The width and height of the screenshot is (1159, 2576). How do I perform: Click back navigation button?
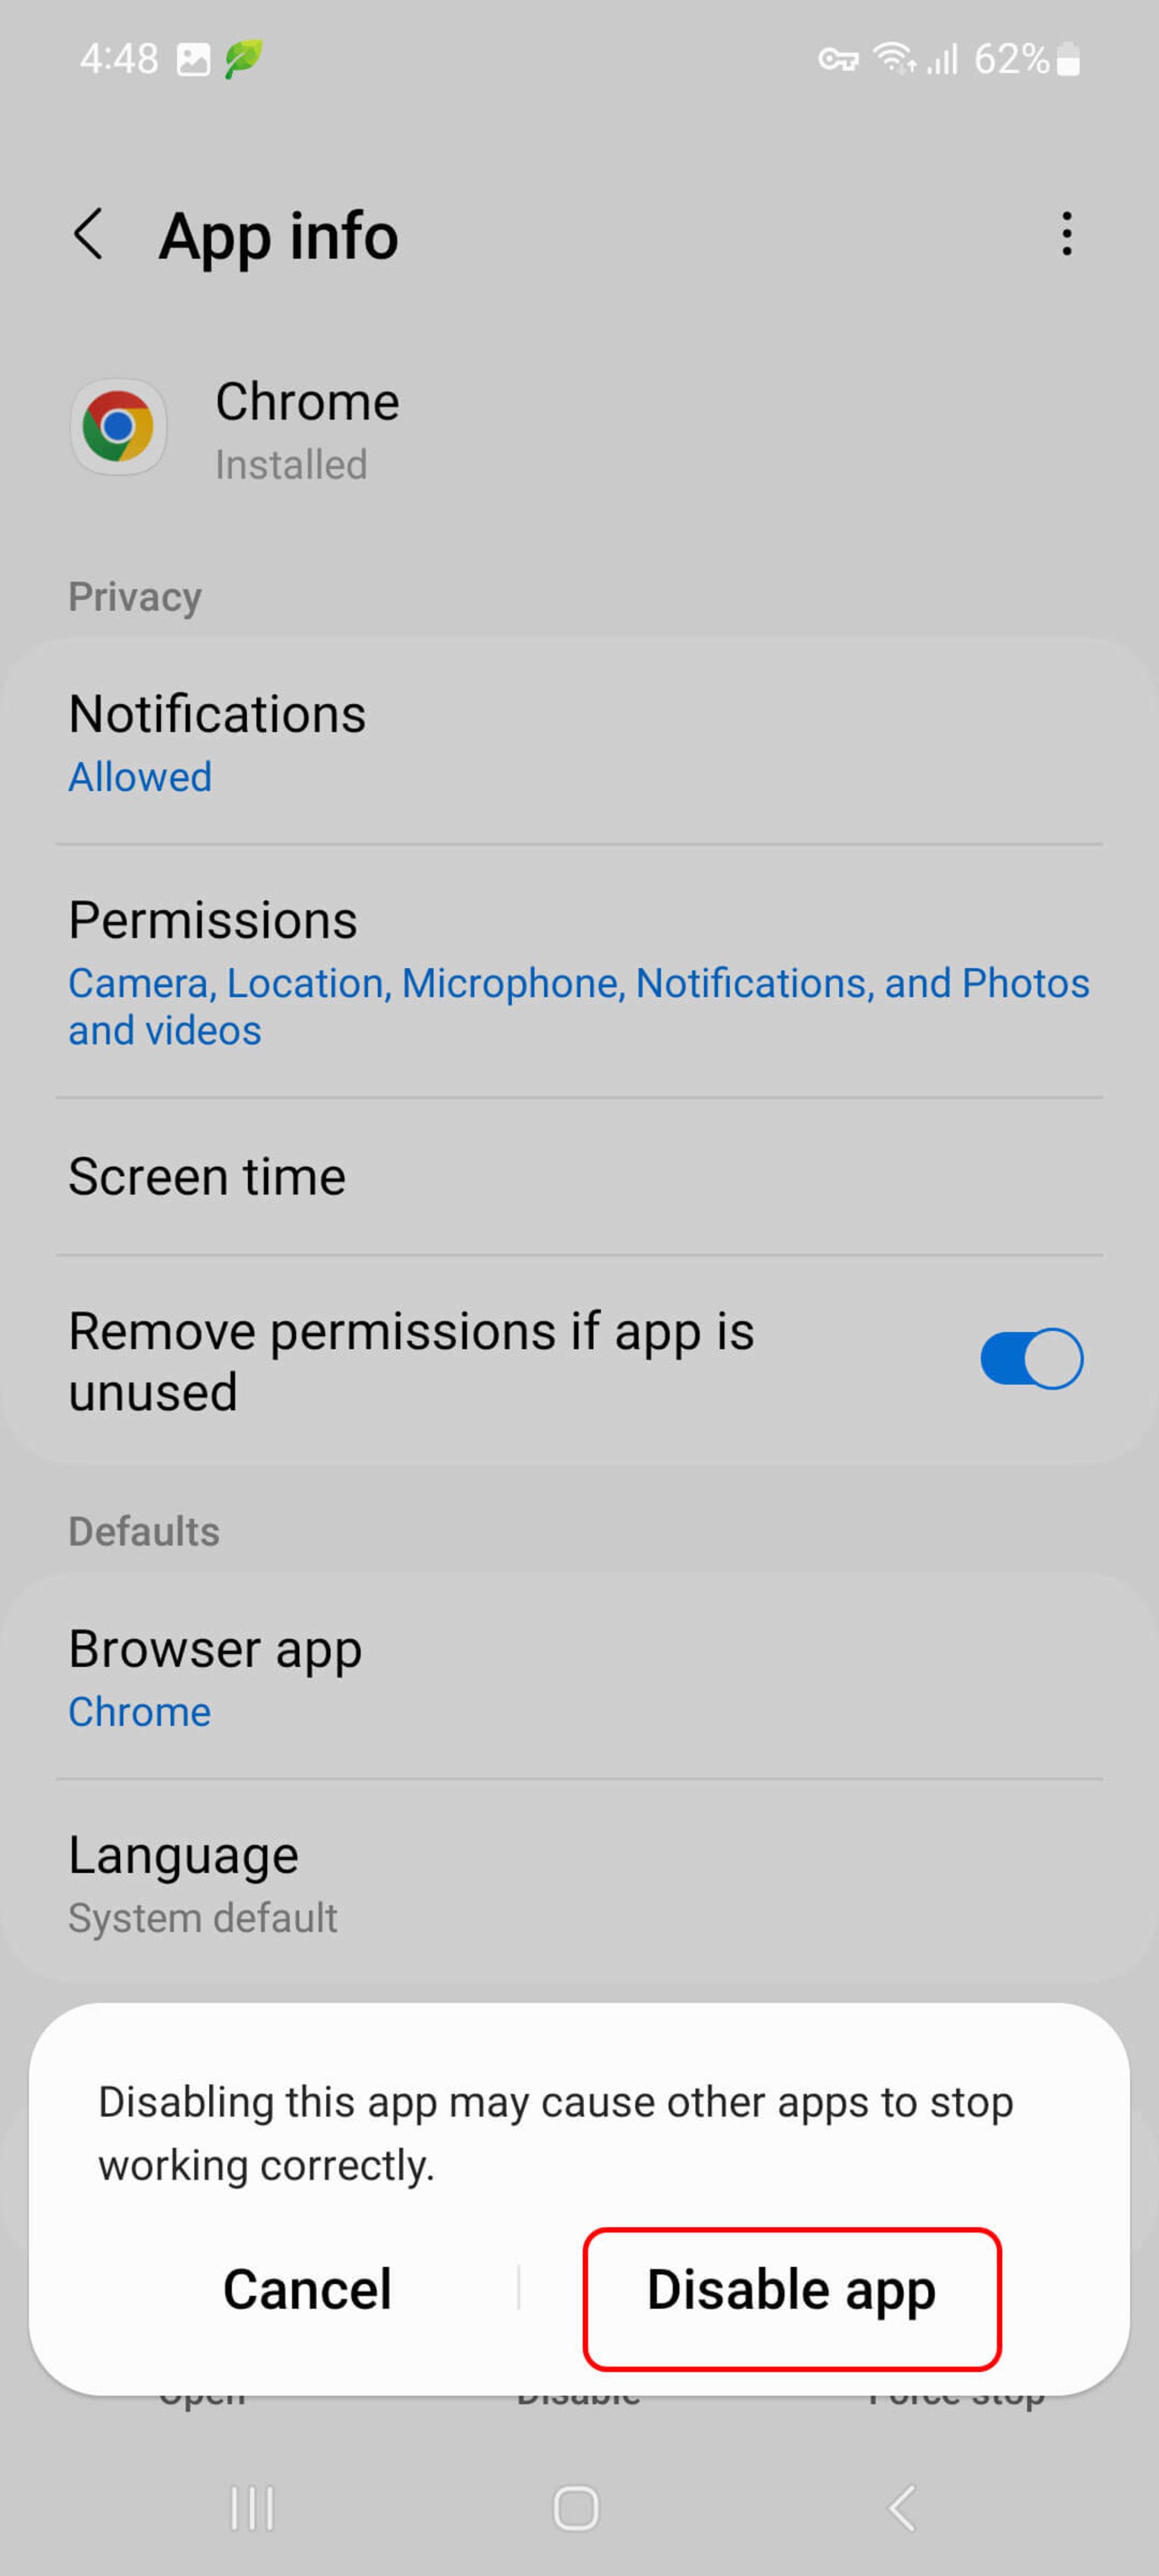(89, 232)
